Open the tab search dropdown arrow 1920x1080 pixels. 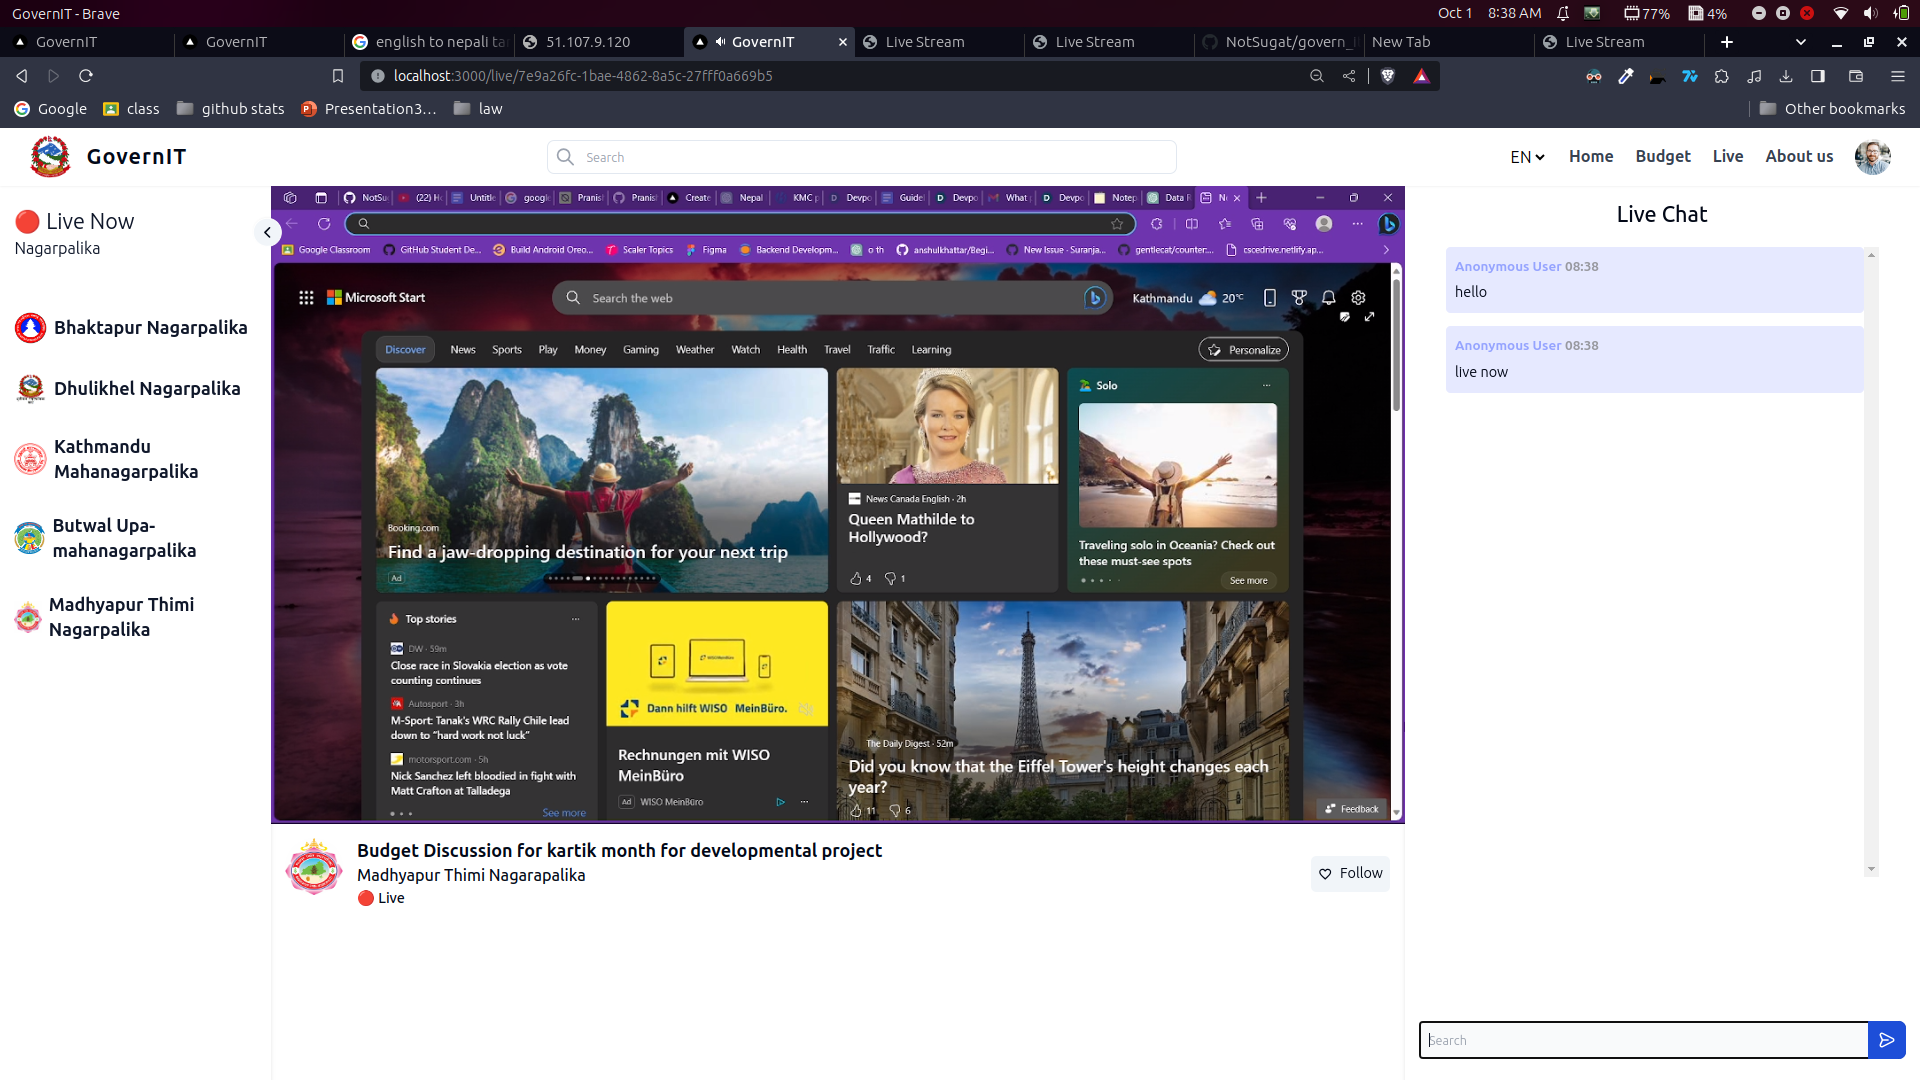(1801, 42)
